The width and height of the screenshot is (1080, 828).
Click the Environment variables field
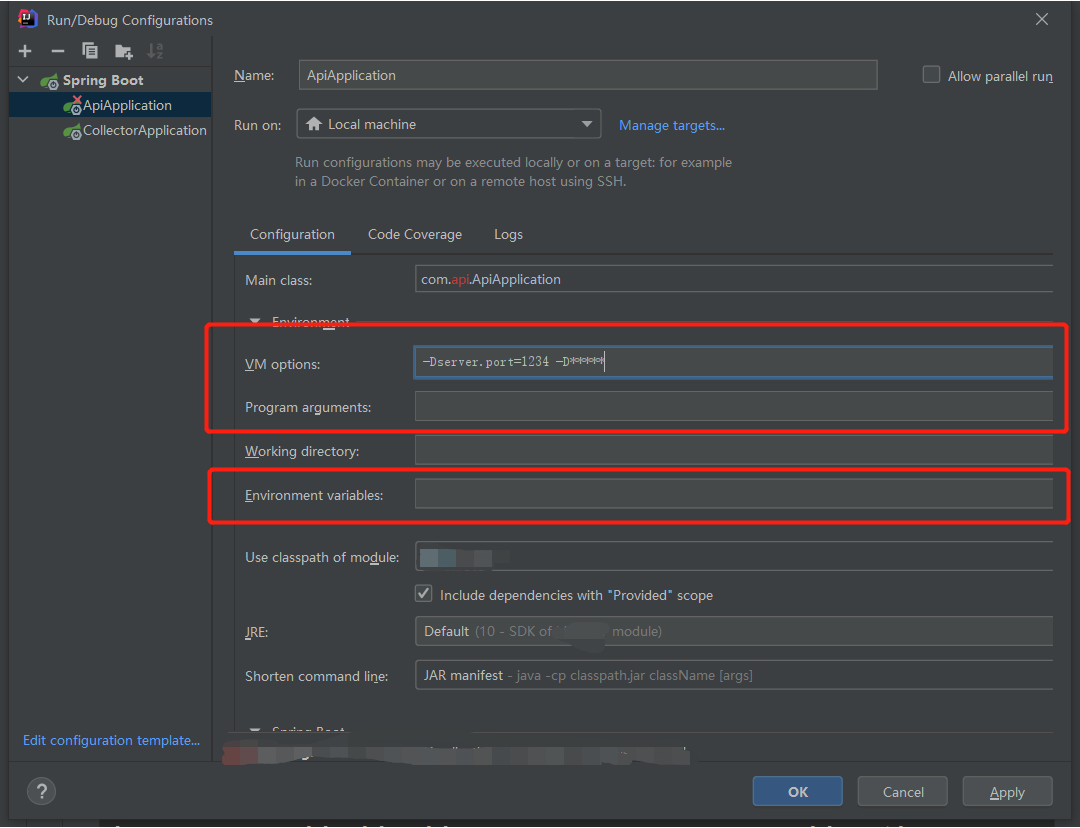pos(734,494)
